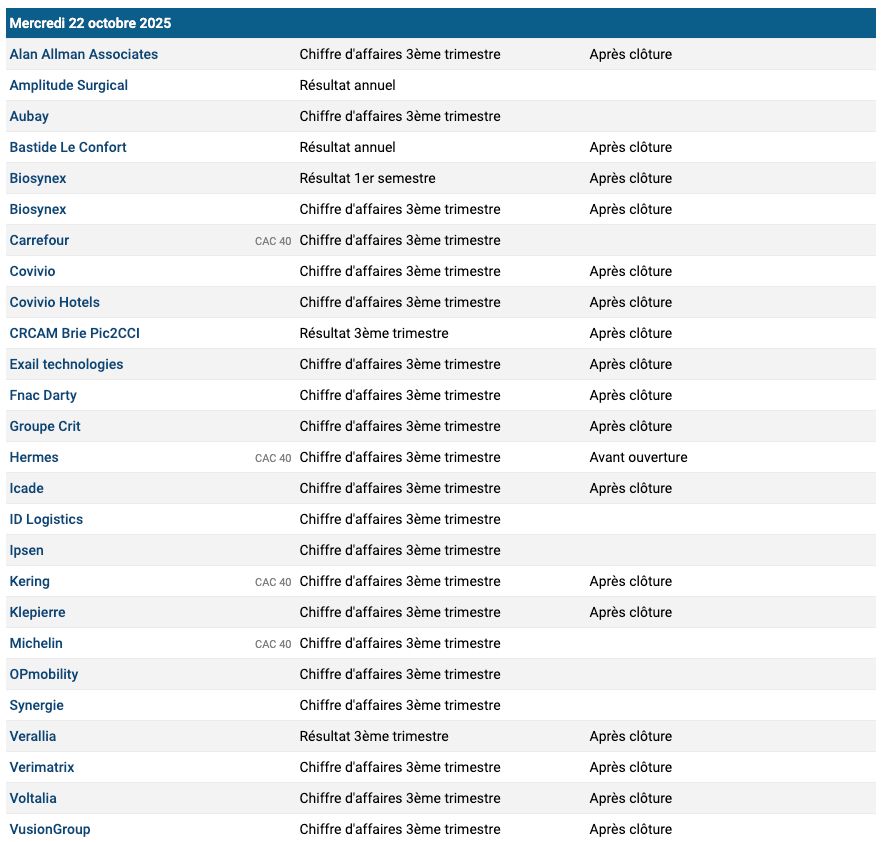Click Après clôture in Fnac Darty row

pyautogui.click(x=630, y=395)
